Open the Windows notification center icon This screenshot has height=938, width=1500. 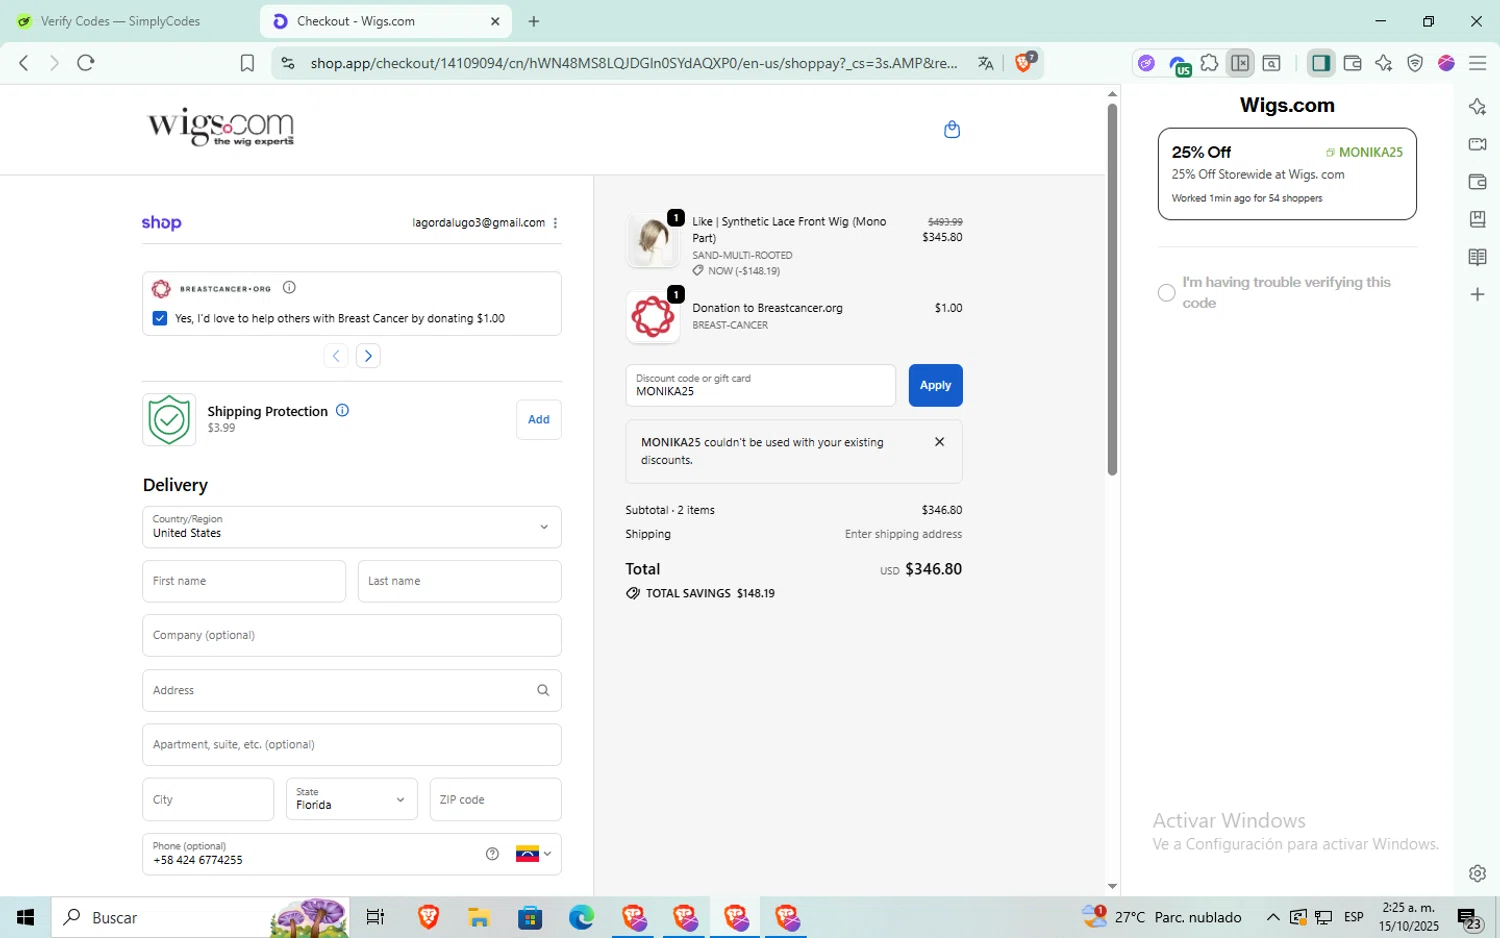[1468, 918]
